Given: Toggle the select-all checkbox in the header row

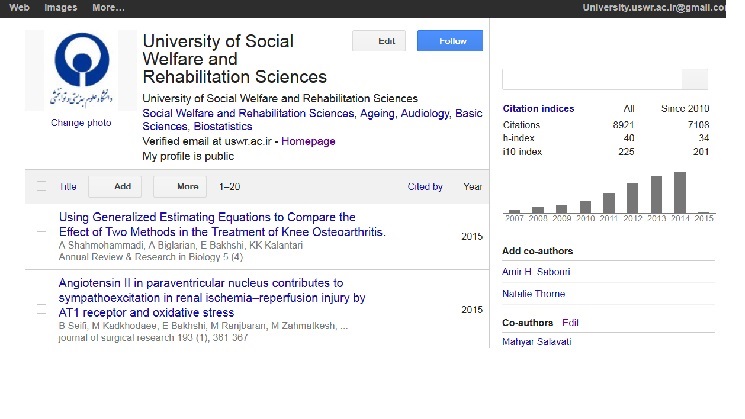Looking at the screenshot, I should 41,186.
